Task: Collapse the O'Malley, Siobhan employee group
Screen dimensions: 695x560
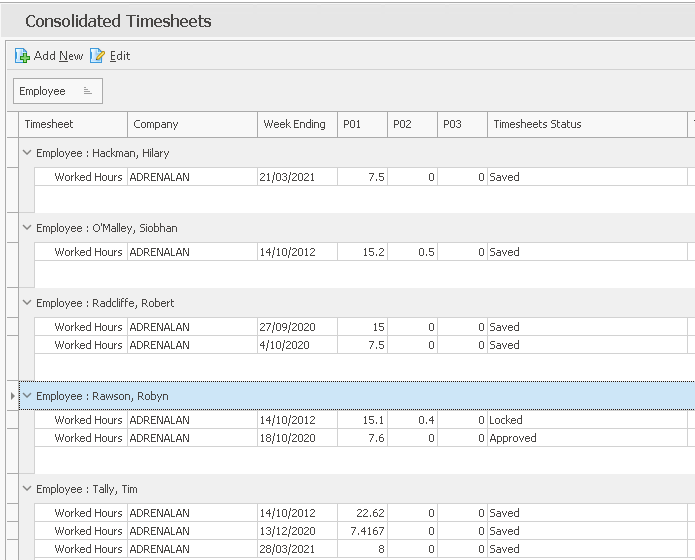Action: [27, 228]
